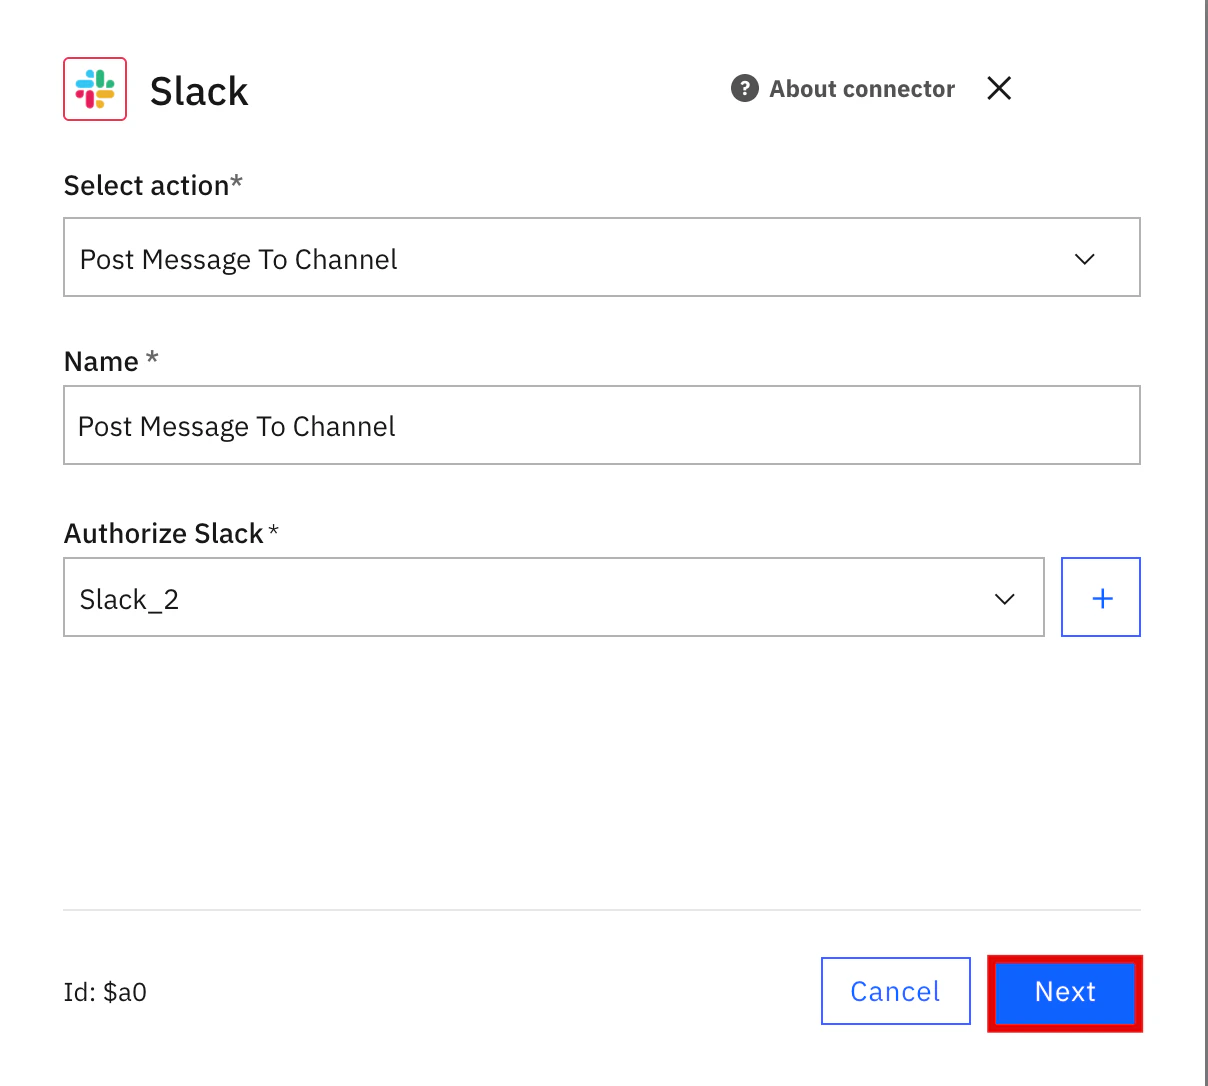Screen dimensions: 1208x1086
Task: Open the Authorize Slack account dropdown
Action: [x=554, y=597]
